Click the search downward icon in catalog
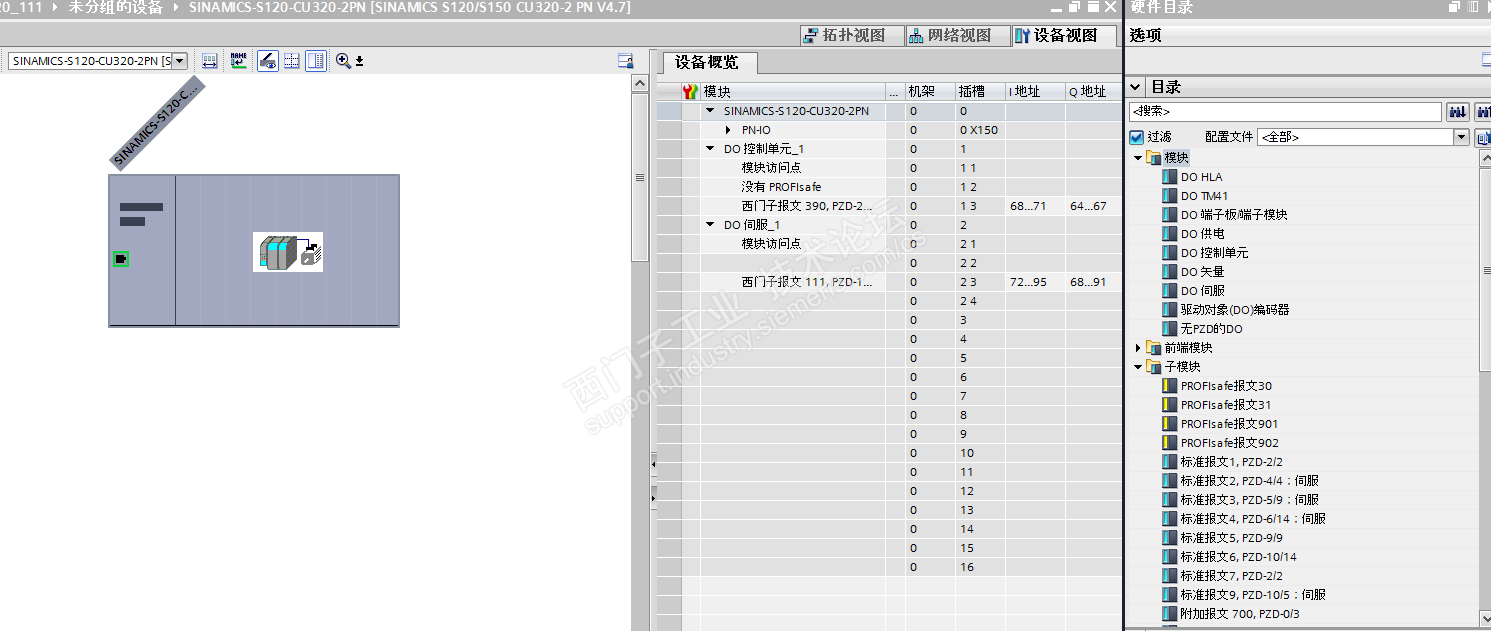 (x=1457, y=111)
